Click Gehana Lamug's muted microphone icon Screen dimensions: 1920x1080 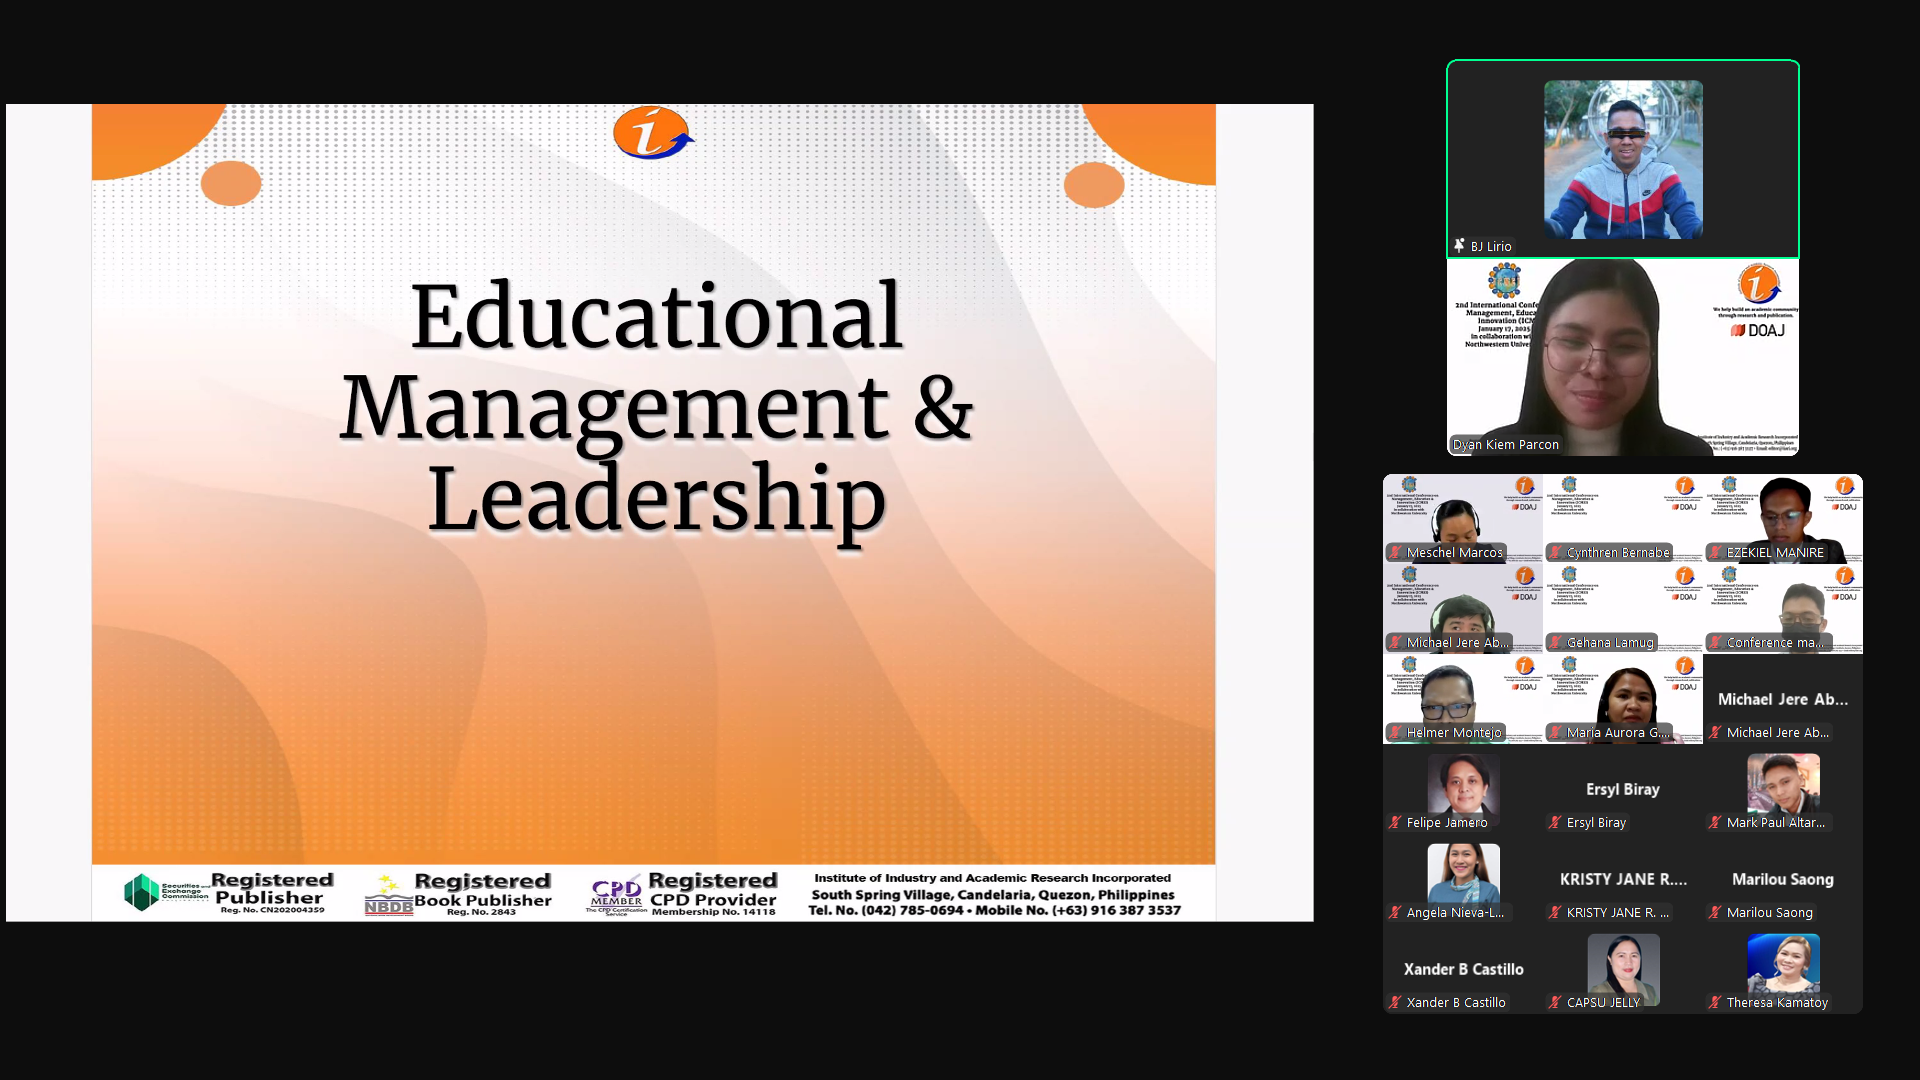pyautogui.click(x=1555, y=642)
